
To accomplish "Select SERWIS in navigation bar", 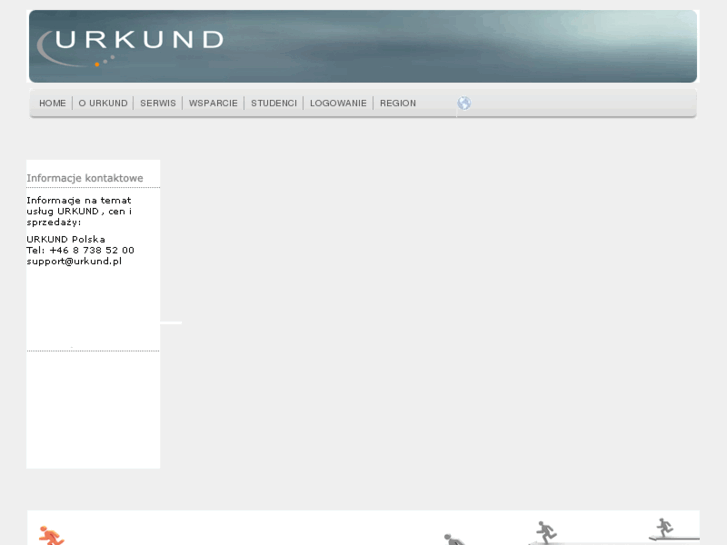I will (158, 103).
